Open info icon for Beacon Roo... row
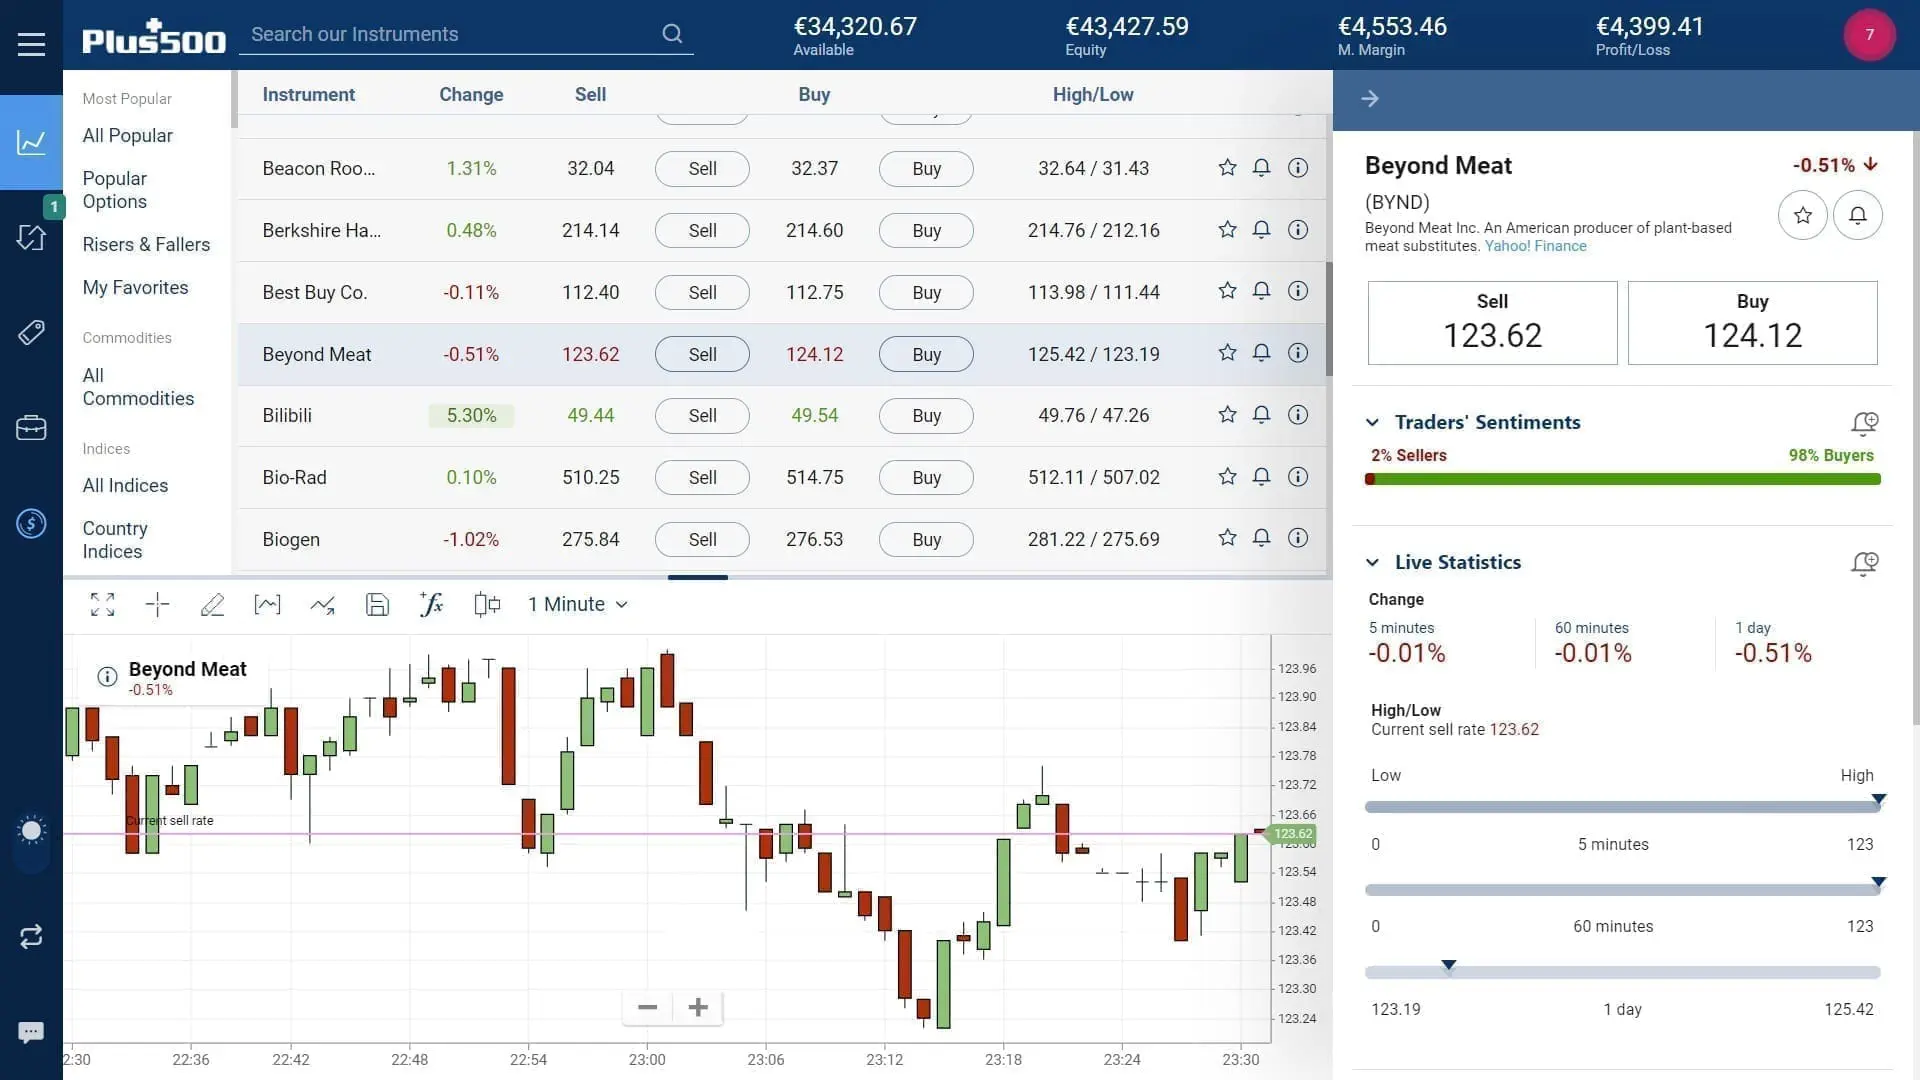The image size is (1920, 1080). coord(1297,168)
